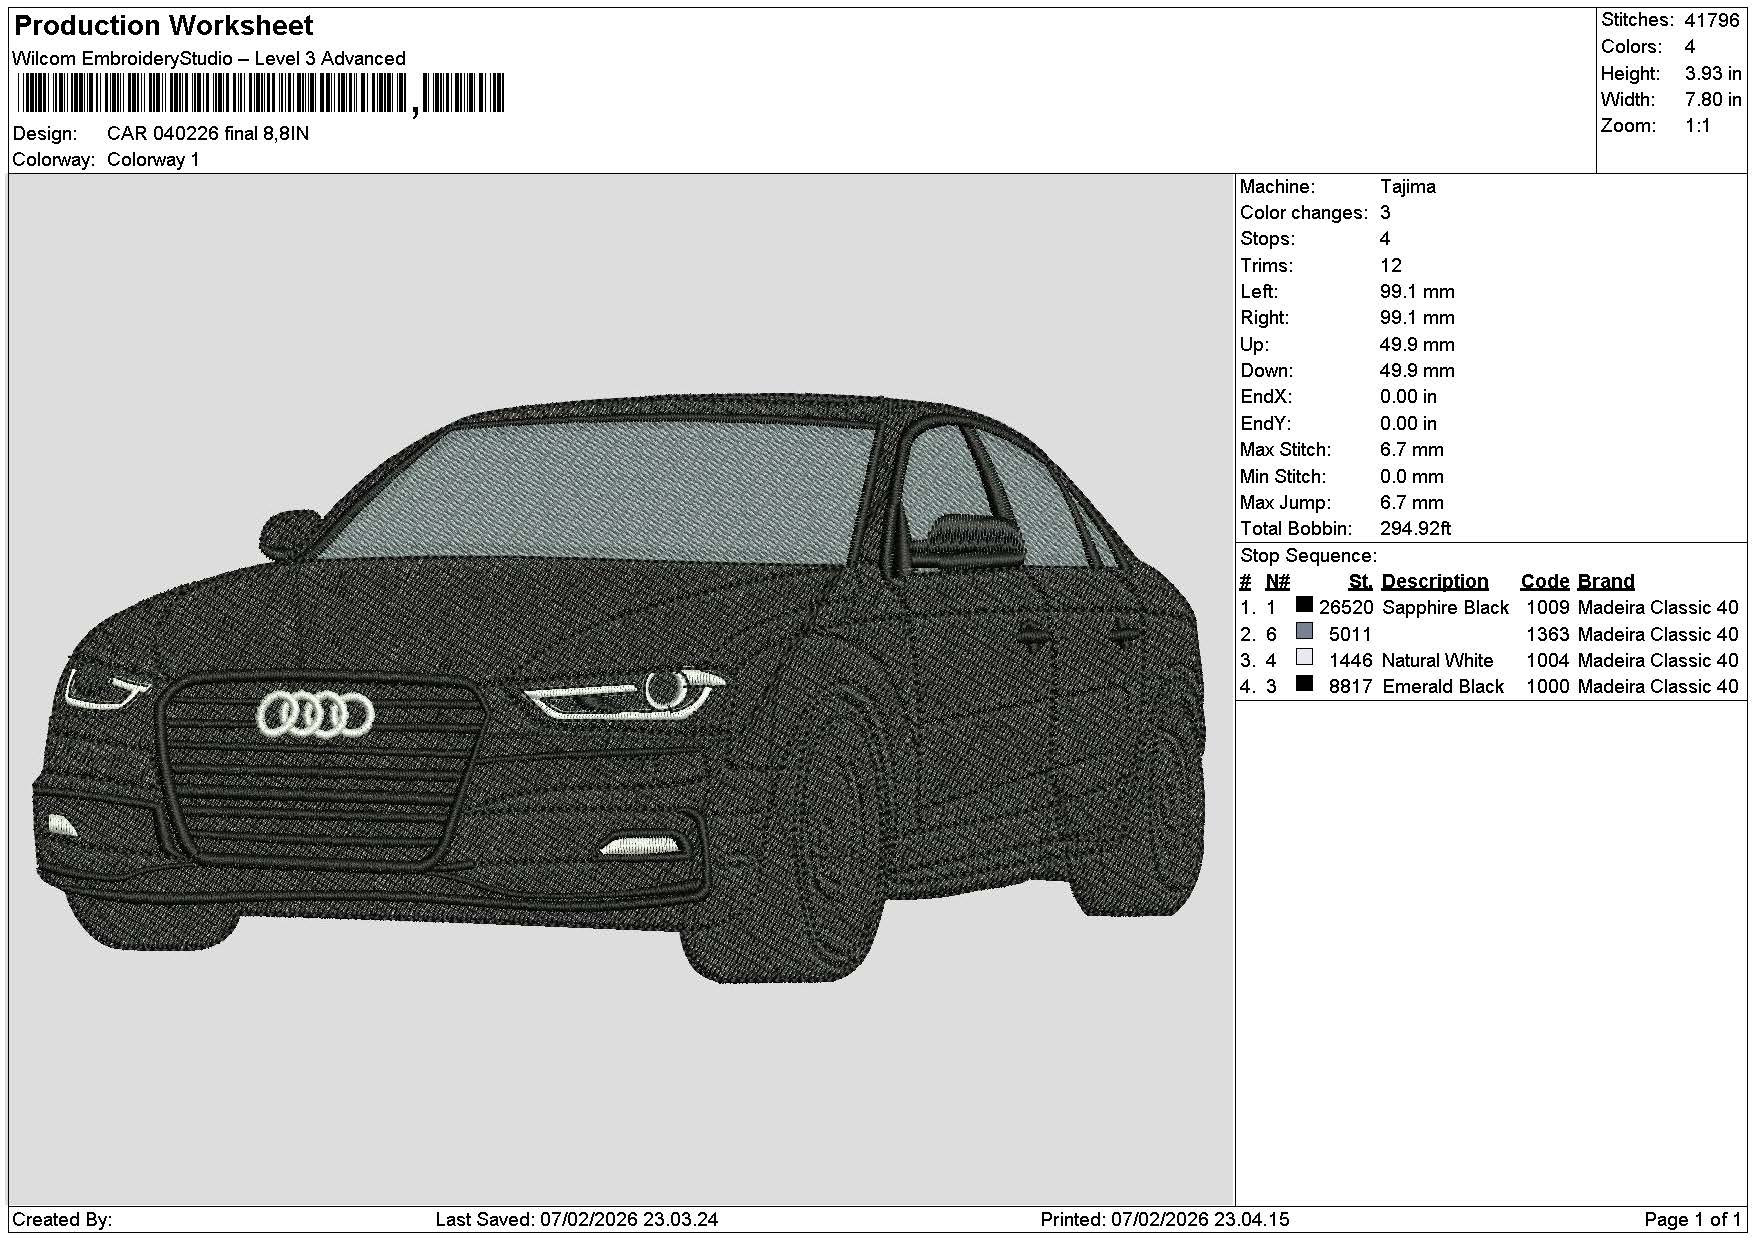This screenshot has width=1755, height=1240.
Task: Click the Brand column header
Action: pyautogui.click(x=1606, y=582)
